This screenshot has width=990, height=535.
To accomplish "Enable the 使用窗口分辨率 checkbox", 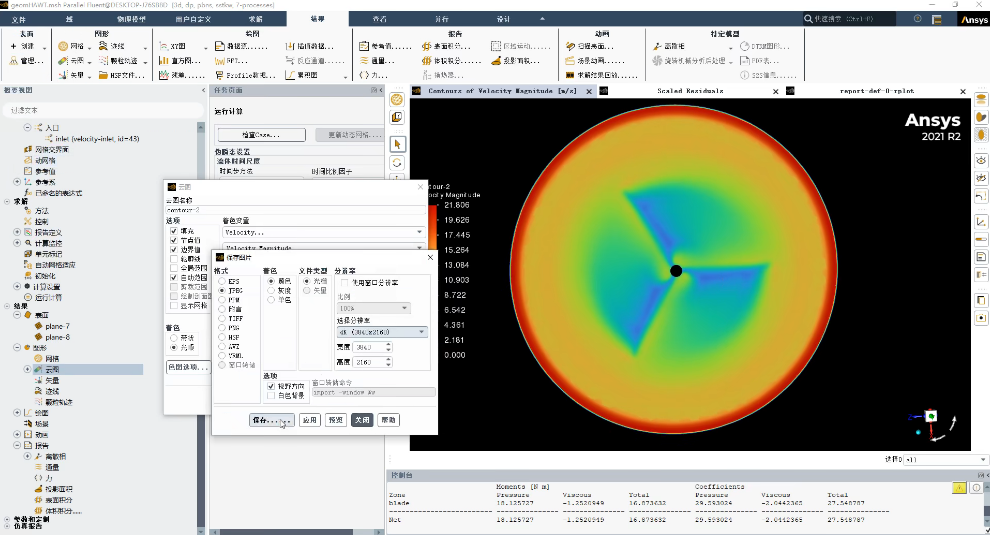I will coord(345,282).
